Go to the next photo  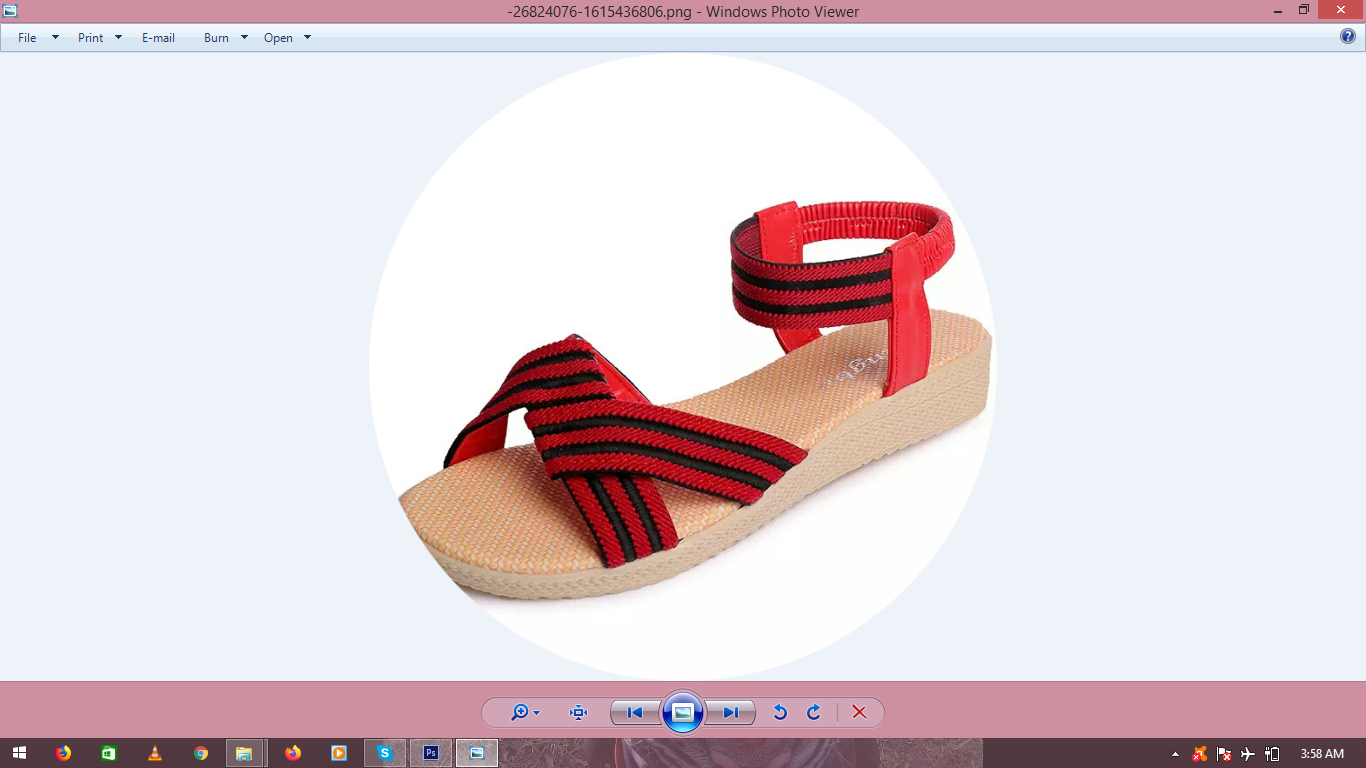pyautogui.click(x=730, y=713)
